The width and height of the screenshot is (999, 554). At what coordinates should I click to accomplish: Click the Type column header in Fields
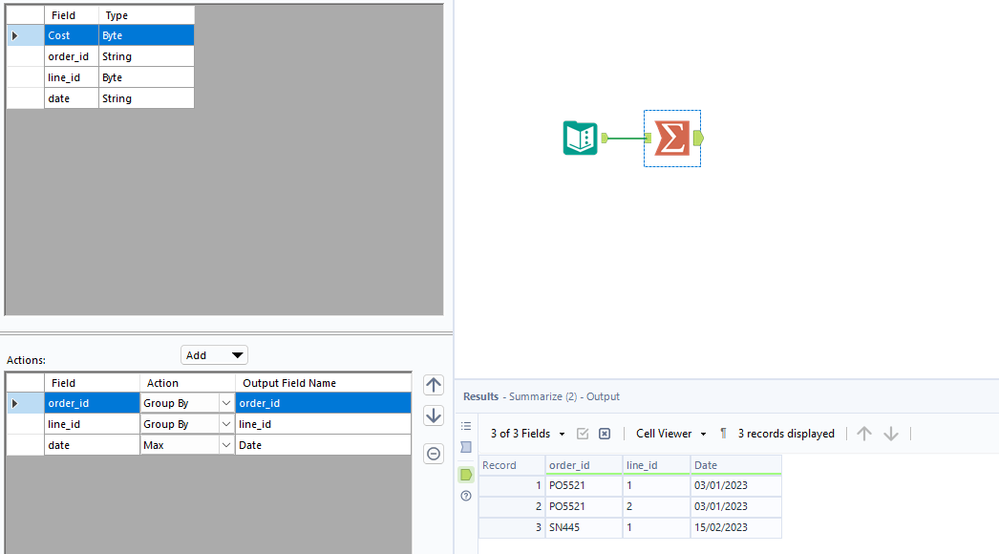coord(147,15)
